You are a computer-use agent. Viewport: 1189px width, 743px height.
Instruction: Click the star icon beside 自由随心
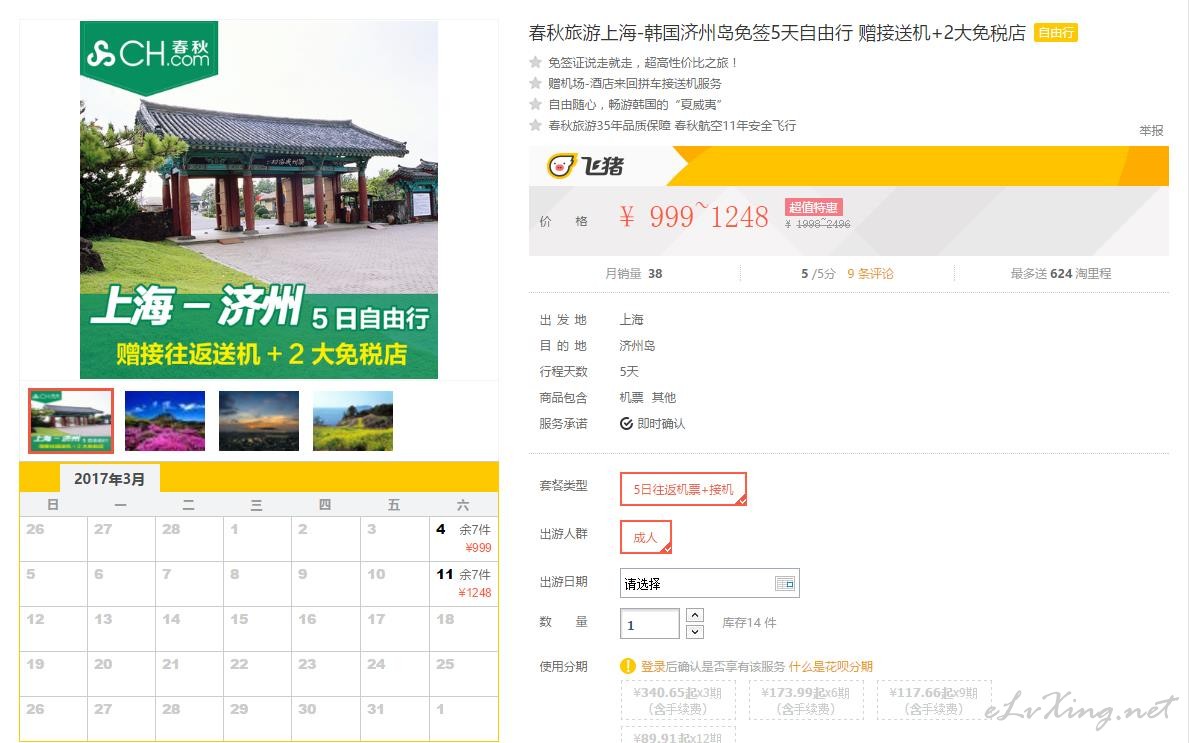[535, 104]
